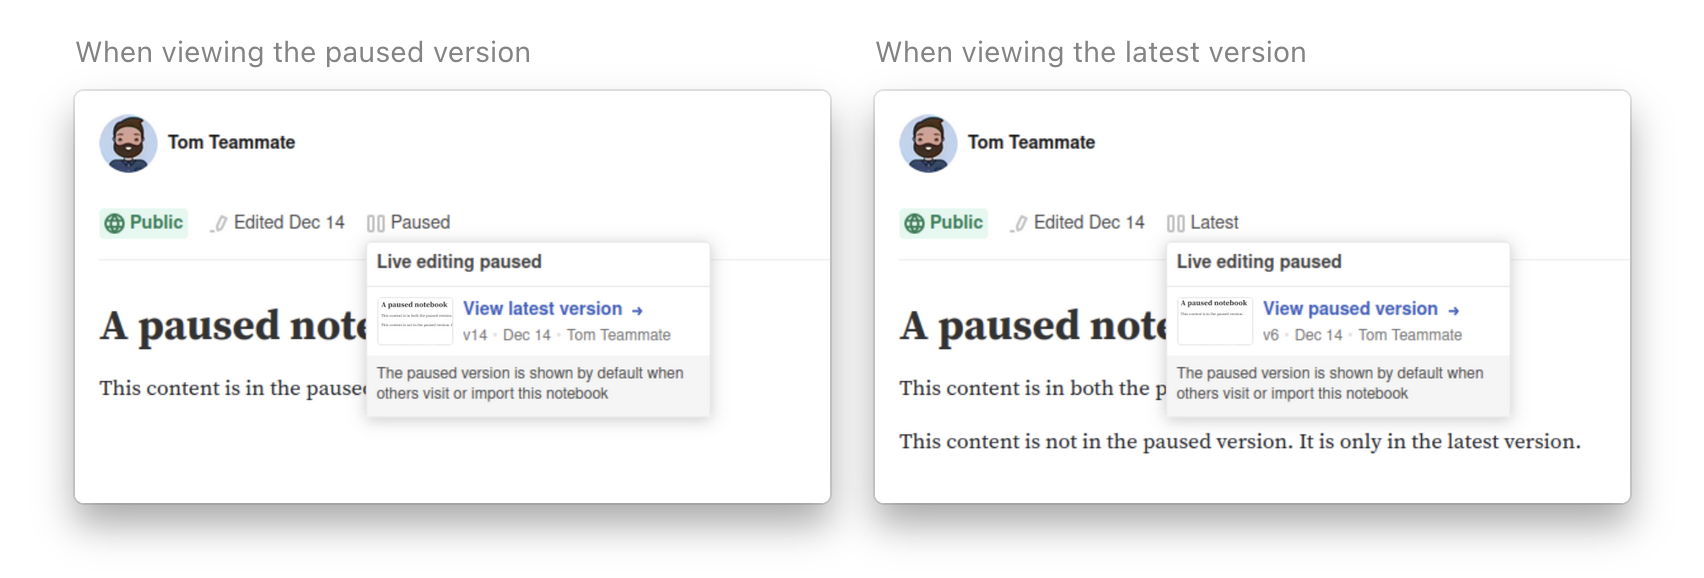Click the notebook thumbnail in the right popover

pos(1215,320)
